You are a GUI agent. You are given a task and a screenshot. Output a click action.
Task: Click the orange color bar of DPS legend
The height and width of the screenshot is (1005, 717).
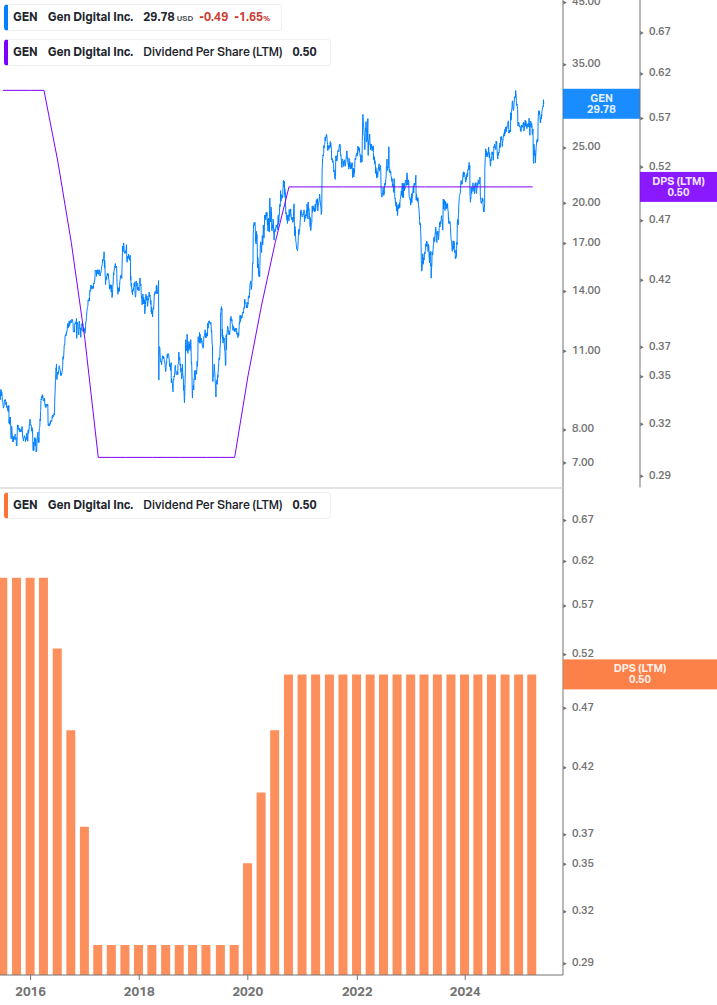[x=6, y=505]
